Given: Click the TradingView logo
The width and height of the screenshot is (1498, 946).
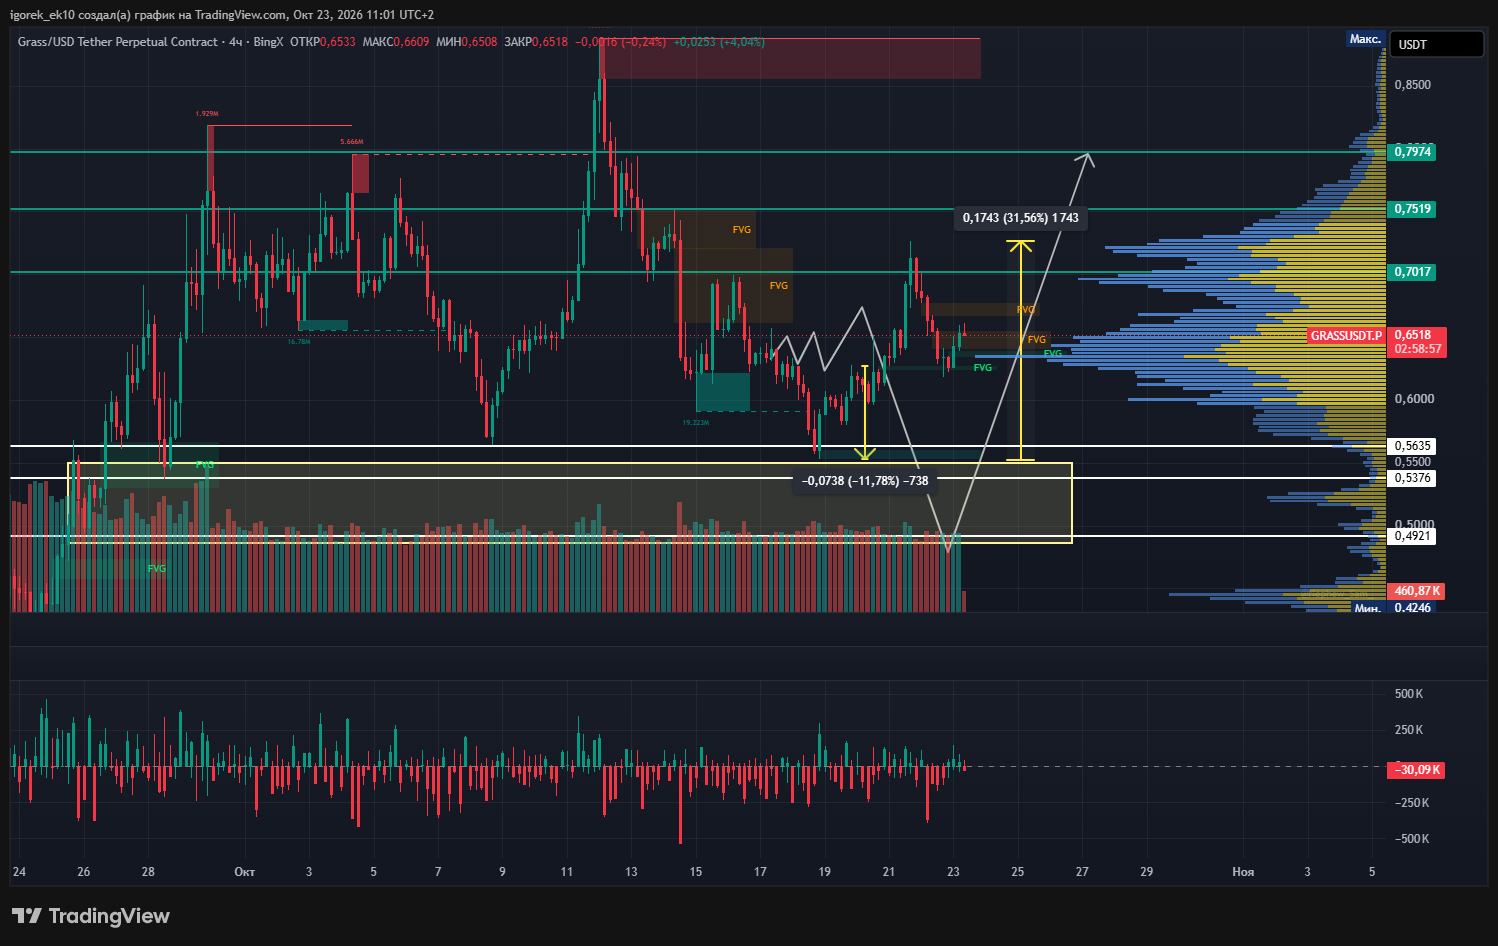Looking at the screenshot, I should coord(91,916).
